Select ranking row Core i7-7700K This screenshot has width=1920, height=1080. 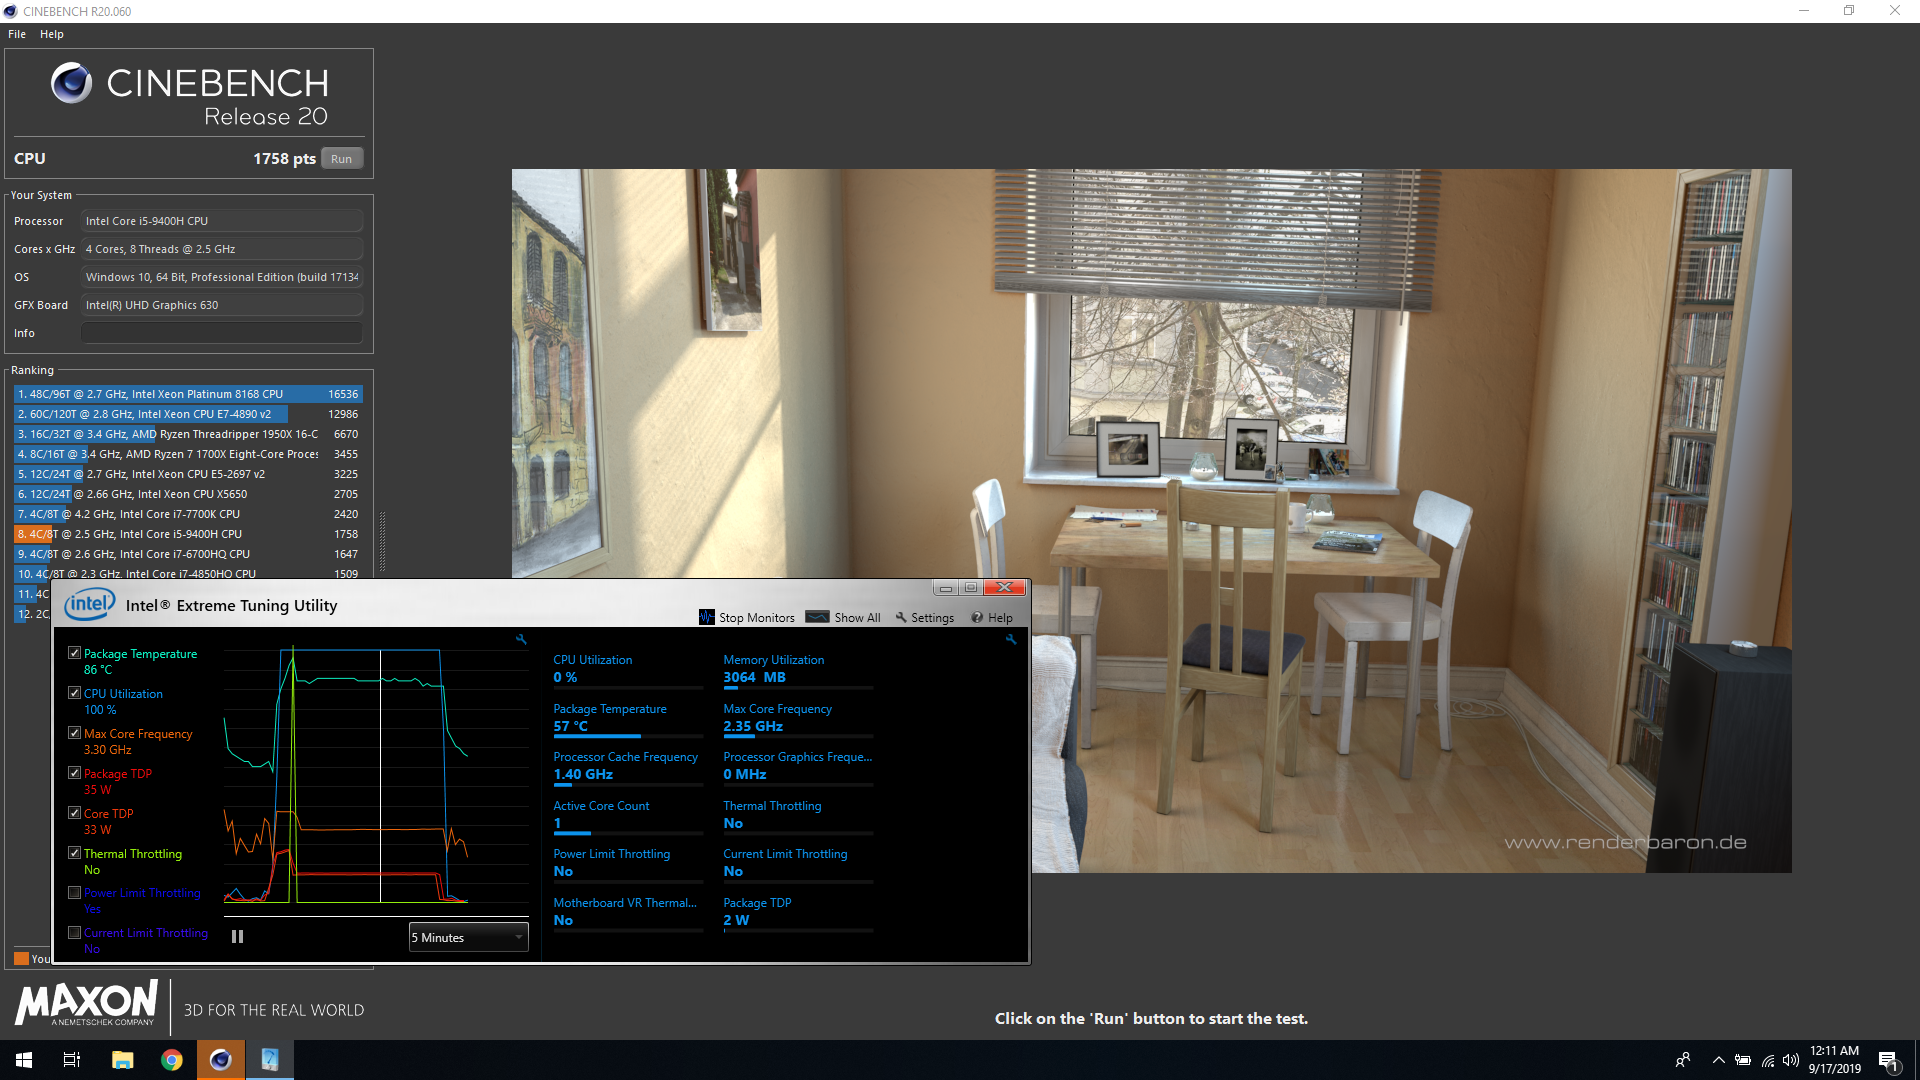pos(188,514)
